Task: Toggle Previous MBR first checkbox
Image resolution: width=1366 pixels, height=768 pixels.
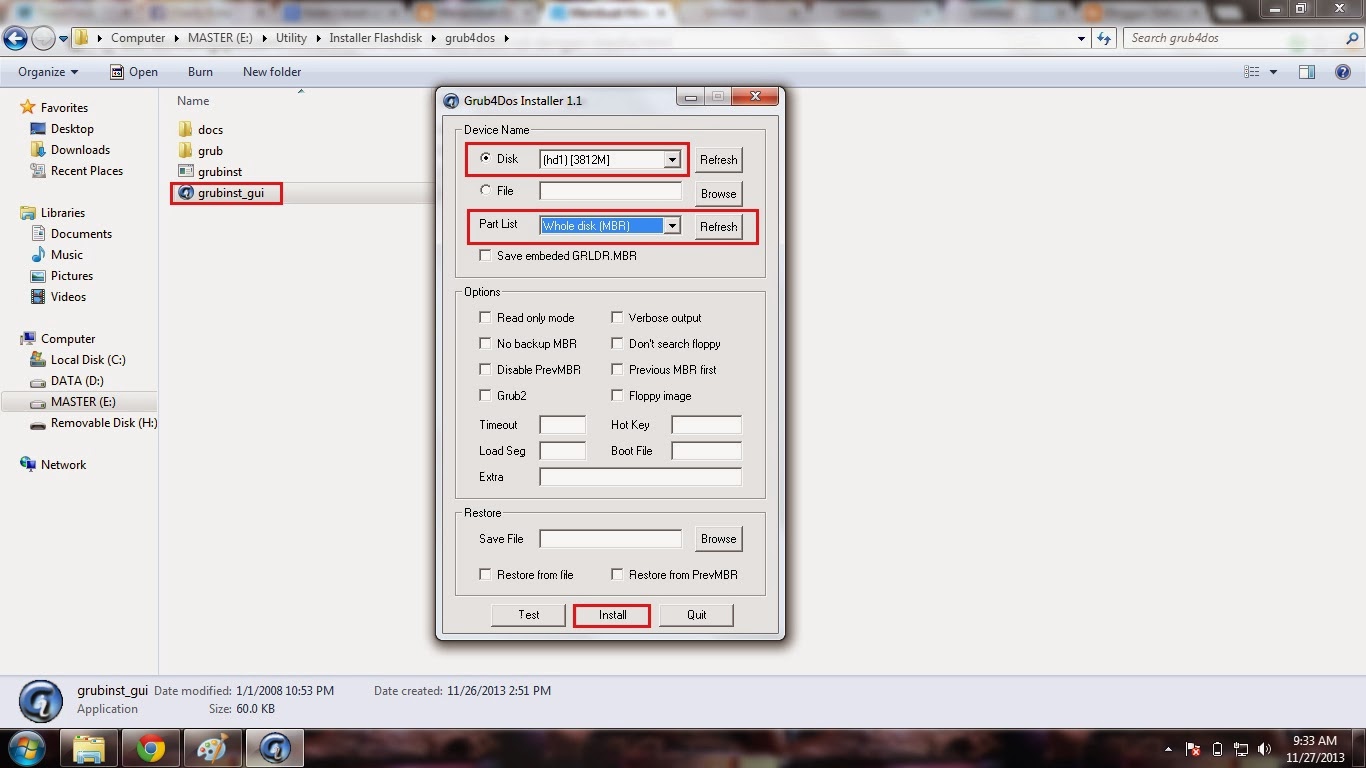Action: [x=617, y=370]
